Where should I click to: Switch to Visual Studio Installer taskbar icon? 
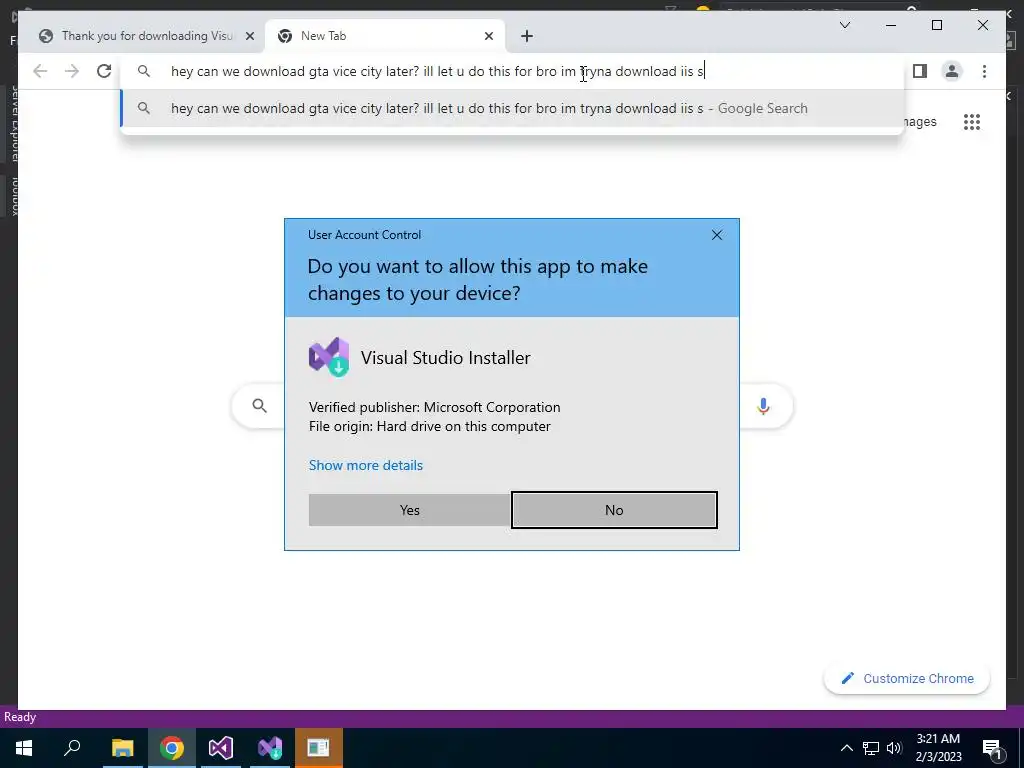[x=270, y=748]
